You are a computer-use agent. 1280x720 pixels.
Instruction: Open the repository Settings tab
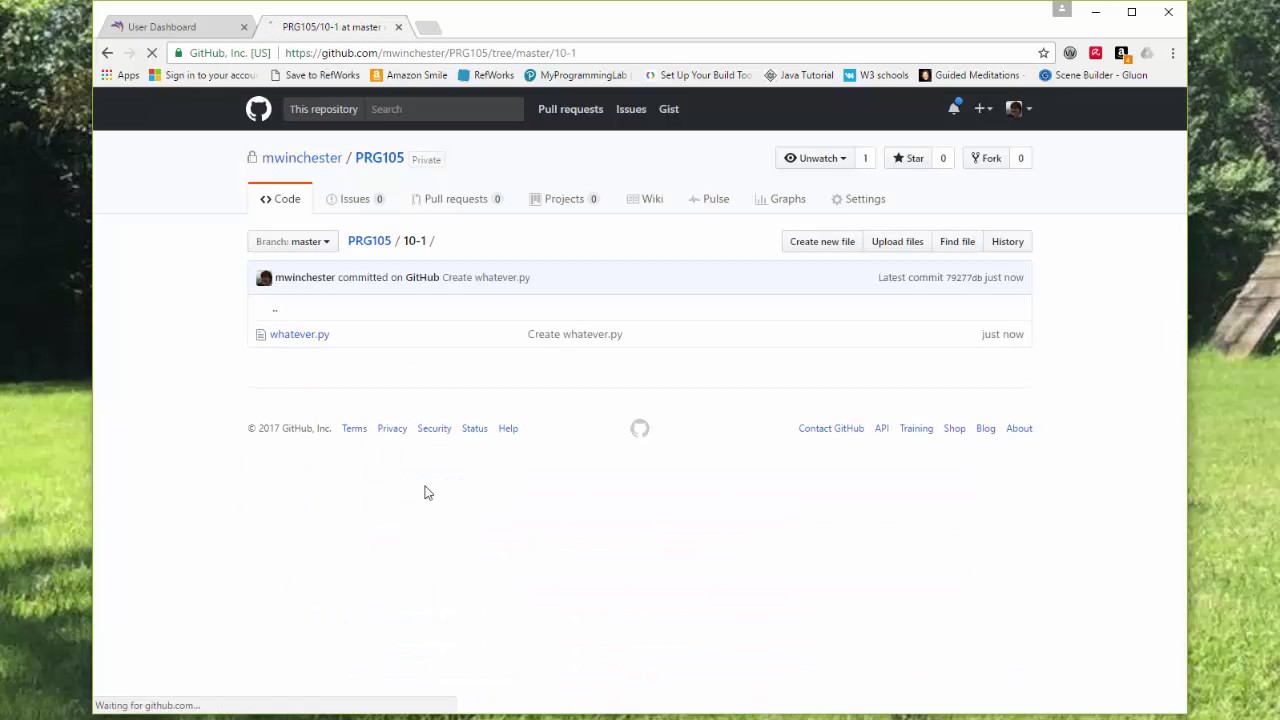(x=858, y=199)
